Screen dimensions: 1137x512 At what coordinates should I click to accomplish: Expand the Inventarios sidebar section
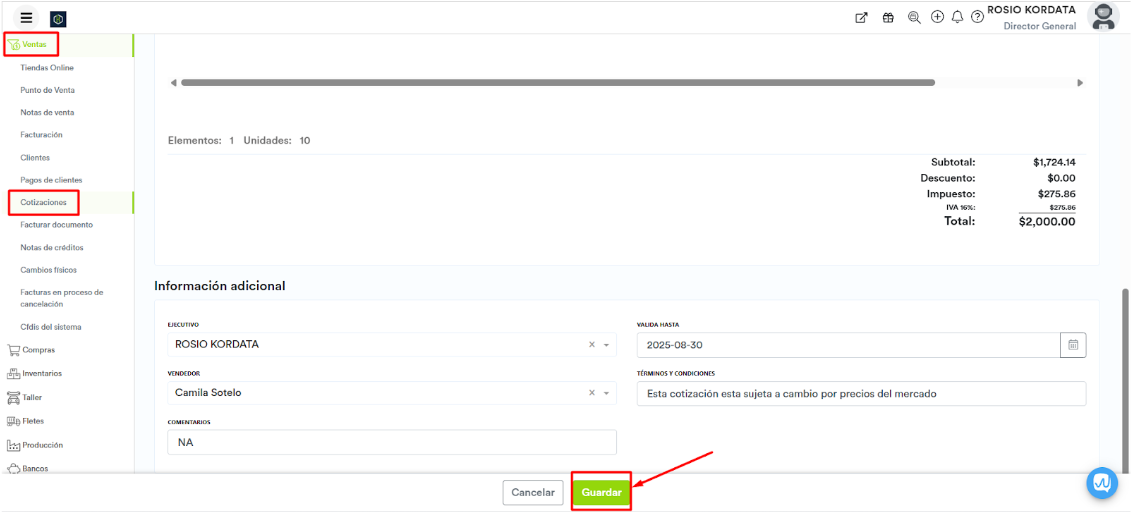click(41, 373)
